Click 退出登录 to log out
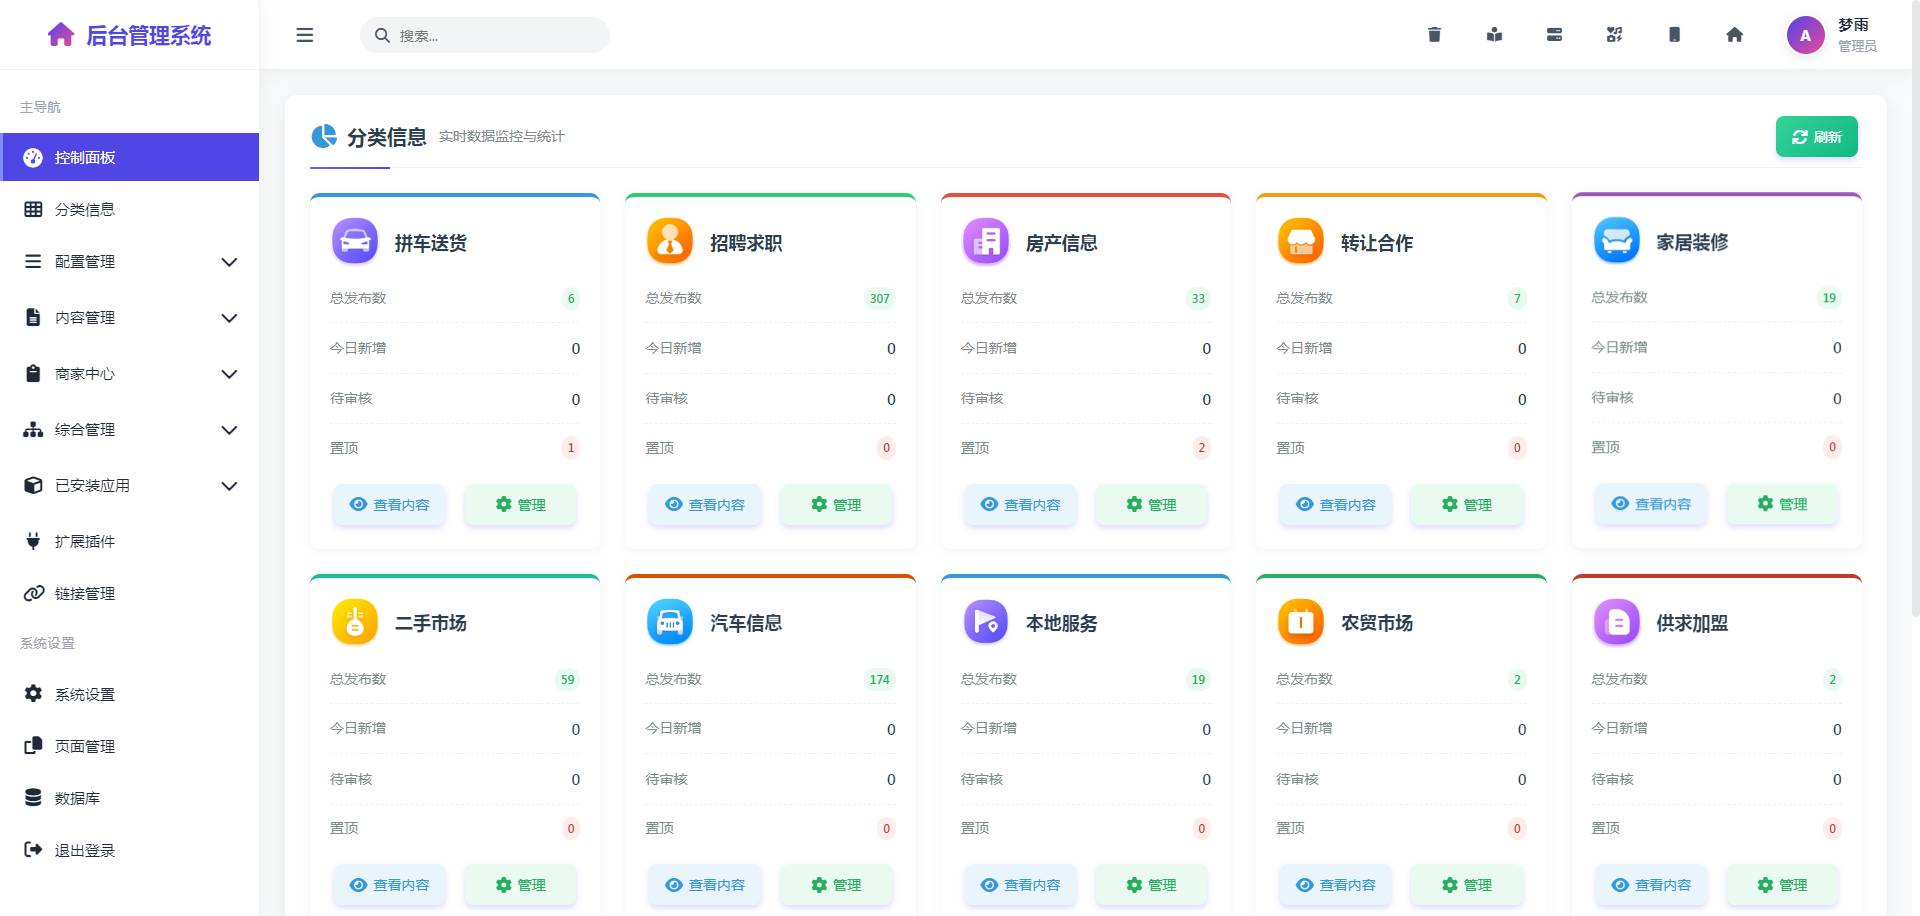The image size is (1920, 916). pos(85,850)
